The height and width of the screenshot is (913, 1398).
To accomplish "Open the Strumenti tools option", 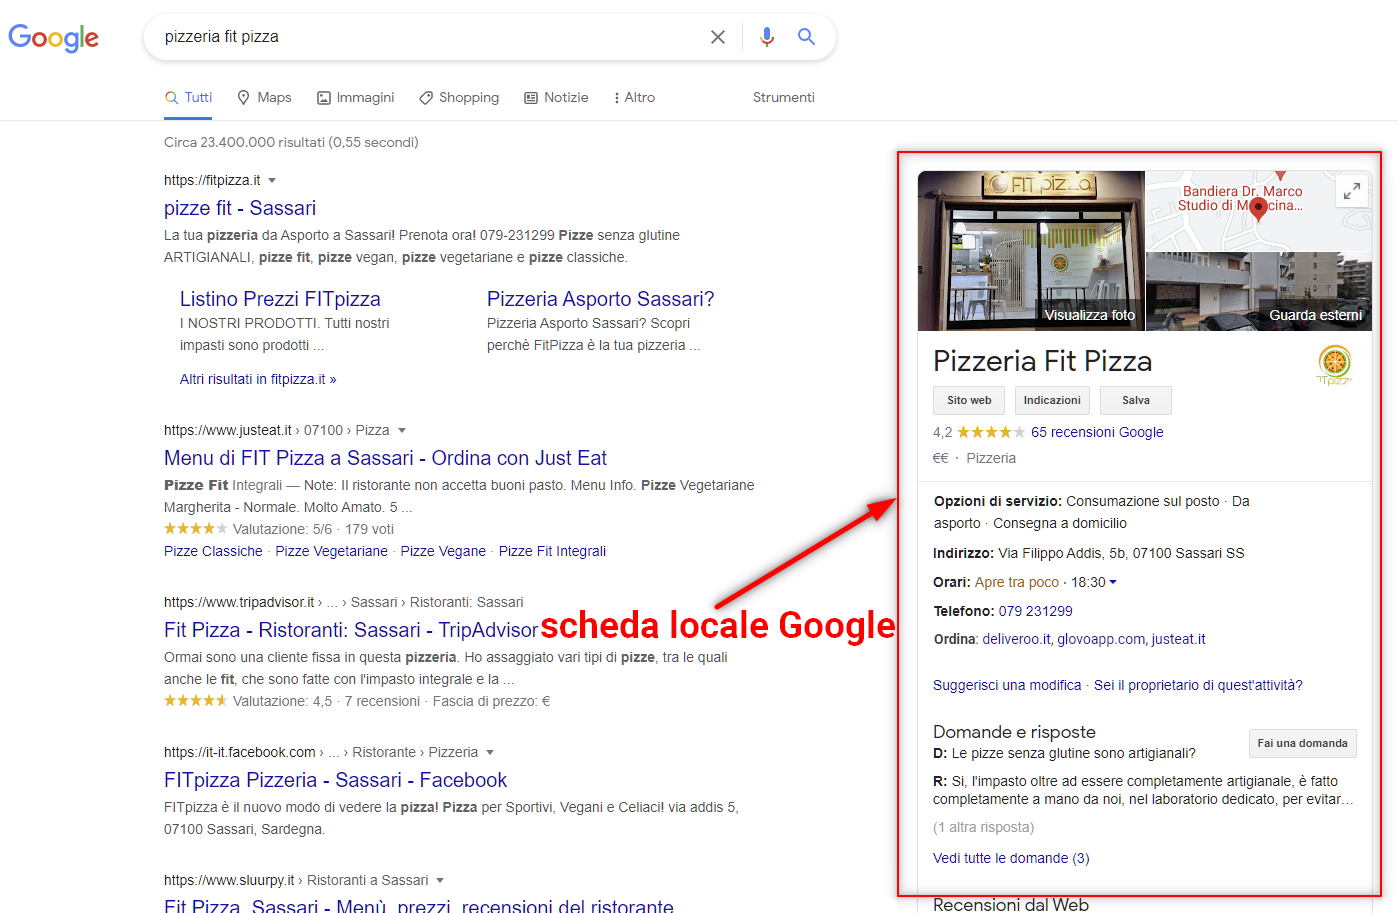I will [x=784, y=97].
